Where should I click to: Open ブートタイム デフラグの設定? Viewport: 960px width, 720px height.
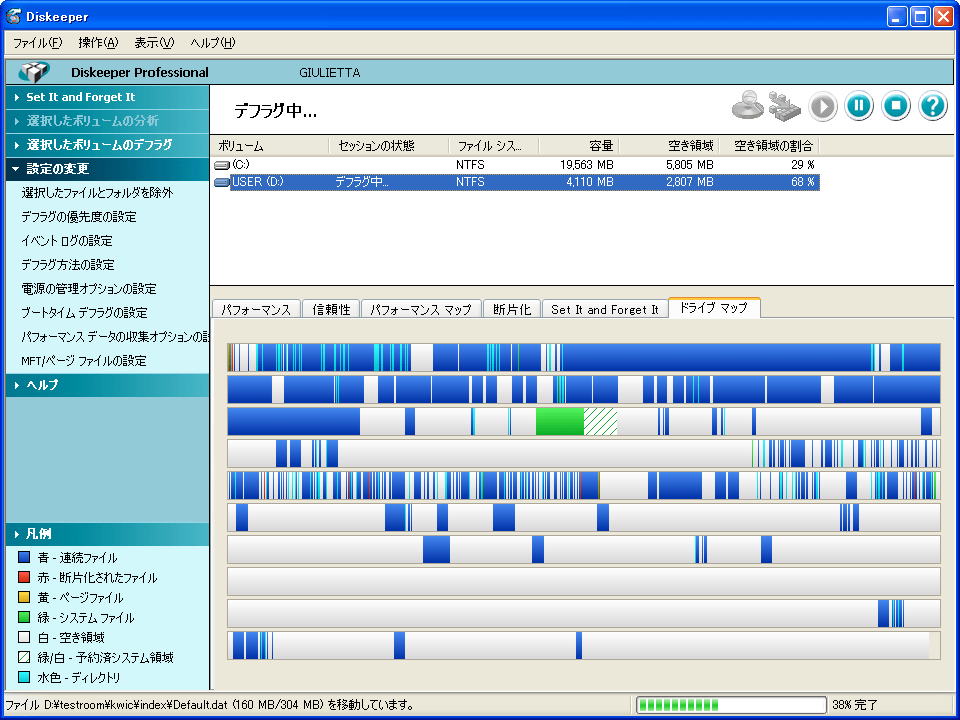pyautogui.click(x=84, y=312)
